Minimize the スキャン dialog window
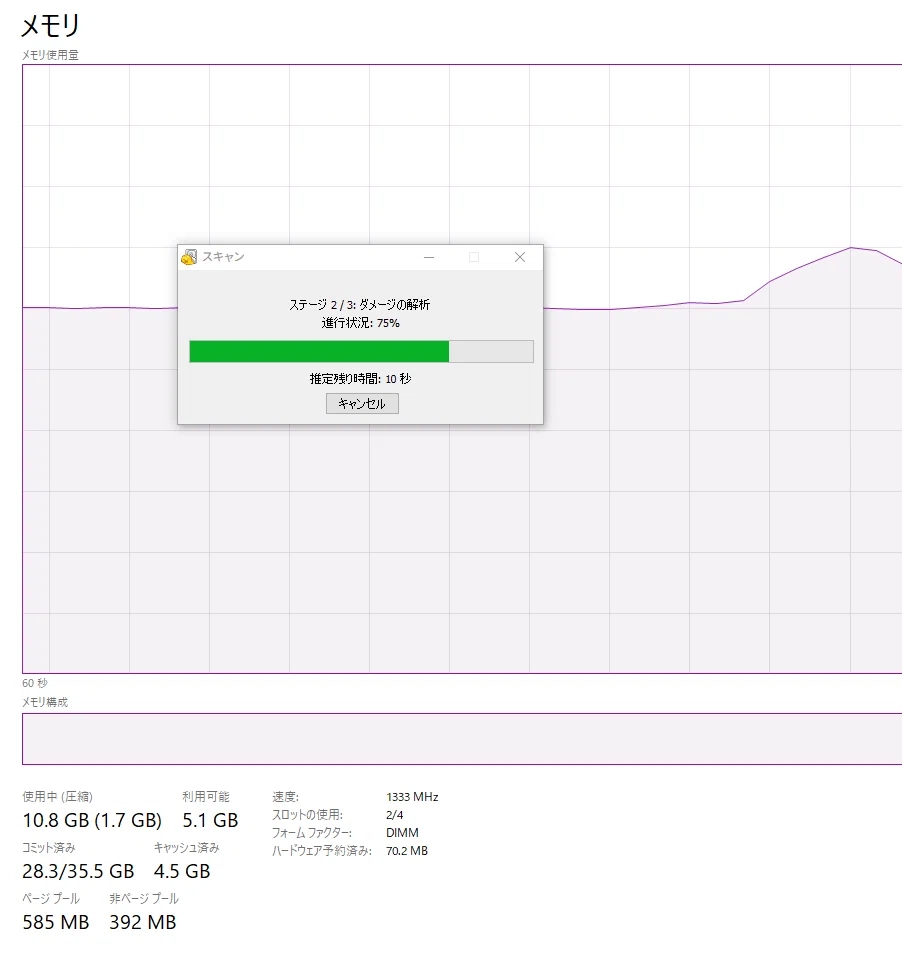This screenshot has height=965, width=902. 429,257
